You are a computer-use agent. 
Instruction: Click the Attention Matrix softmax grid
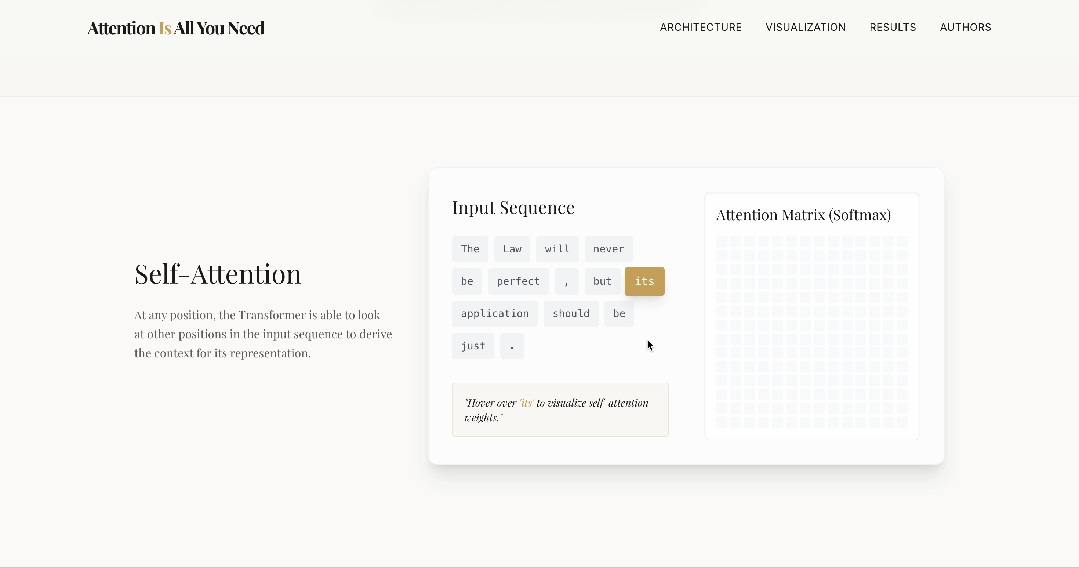point(811,332)
